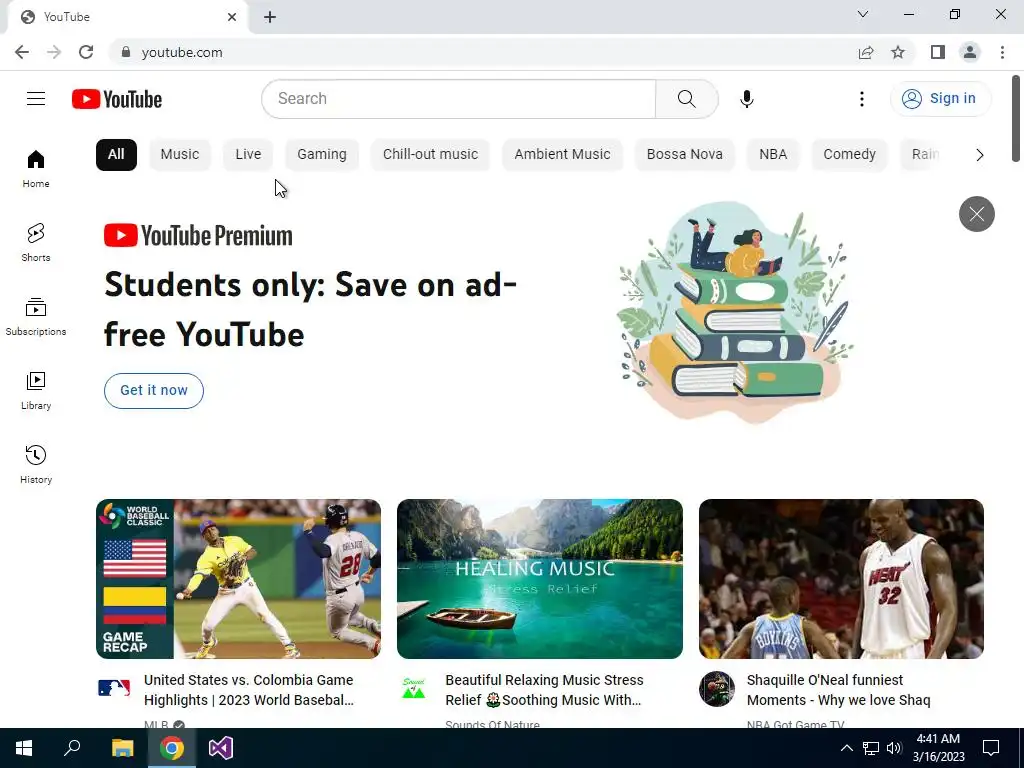Click the NBA Got Game TV channel avatar
1024x768 pixels.
[x=716, y=689]
